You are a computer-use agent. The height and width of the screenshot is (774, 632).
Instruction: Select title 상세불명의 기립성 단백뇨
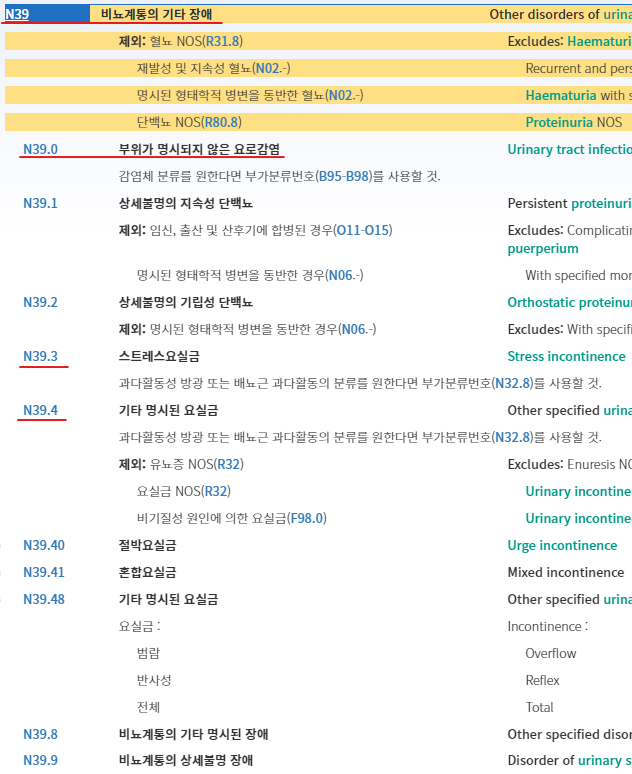point(186,302)
